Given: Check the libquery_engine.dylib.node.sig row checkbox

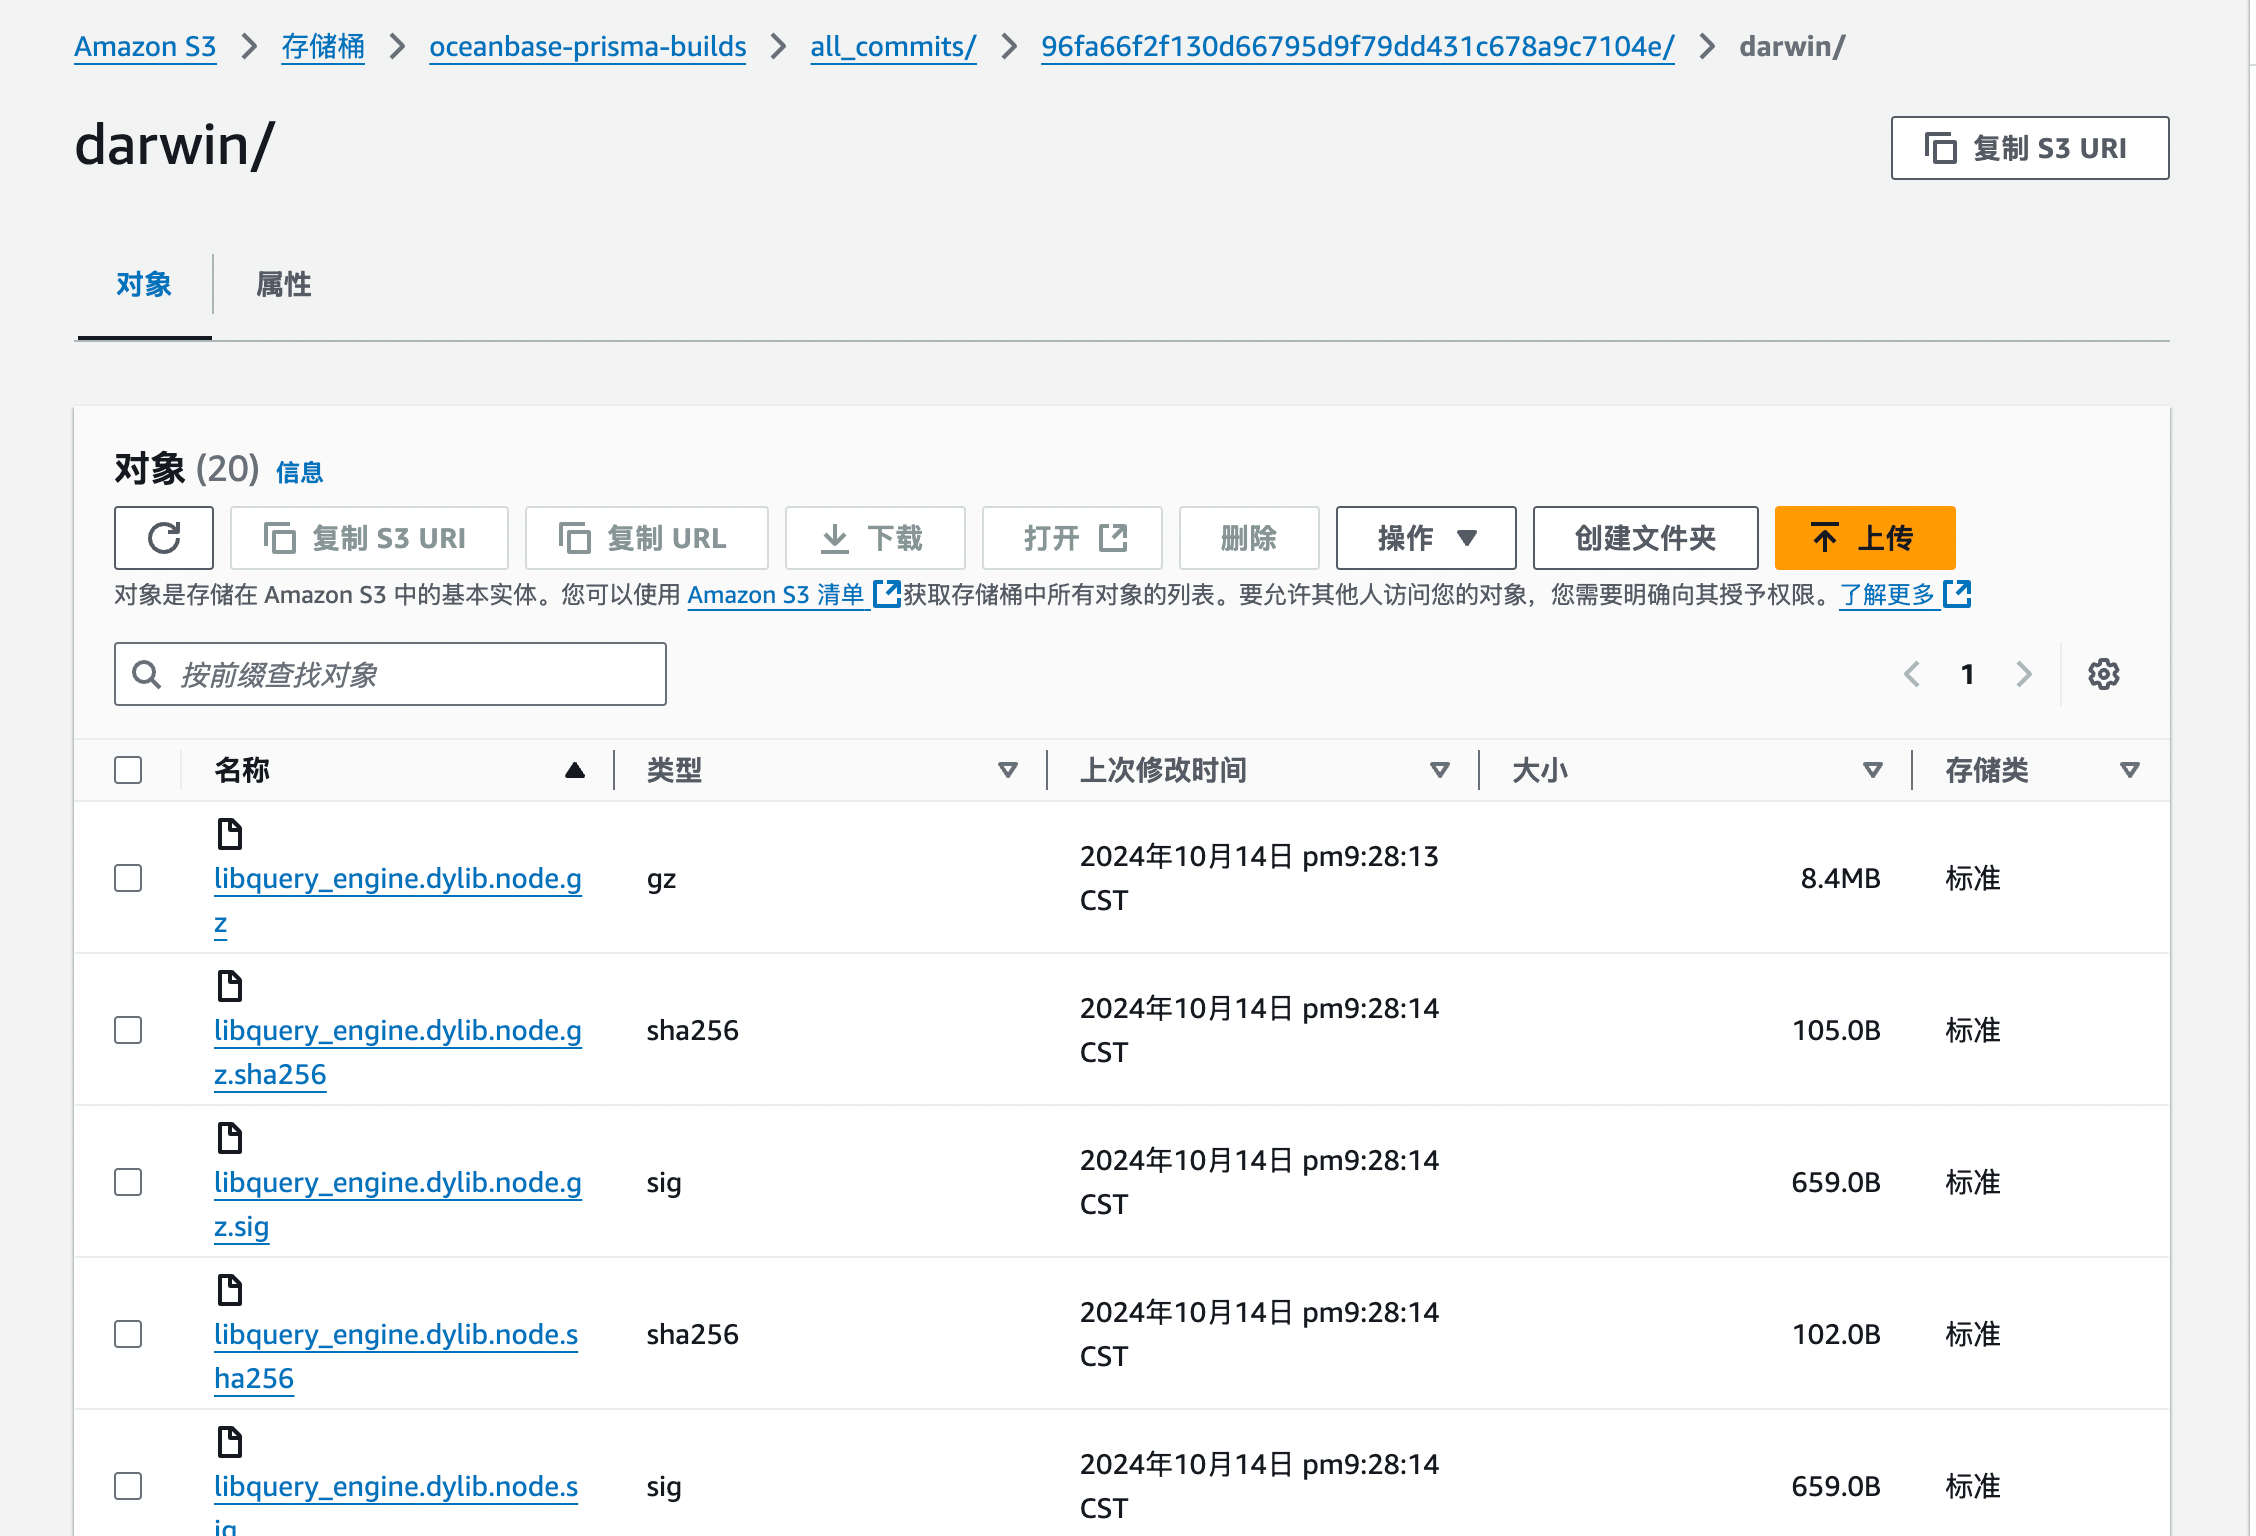Looking at the screenshot, I should pyautogui.click(x=128, y=1486).
